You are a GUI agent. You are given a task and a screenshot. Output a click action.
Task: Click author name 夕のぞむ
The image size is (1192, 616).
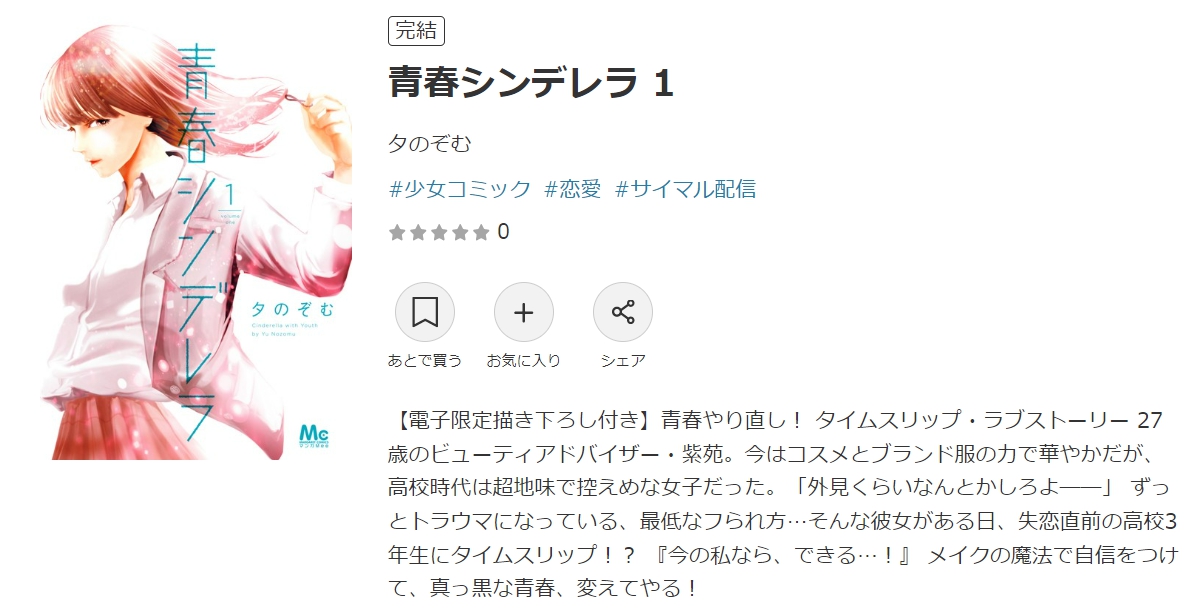tap(430, 143)
